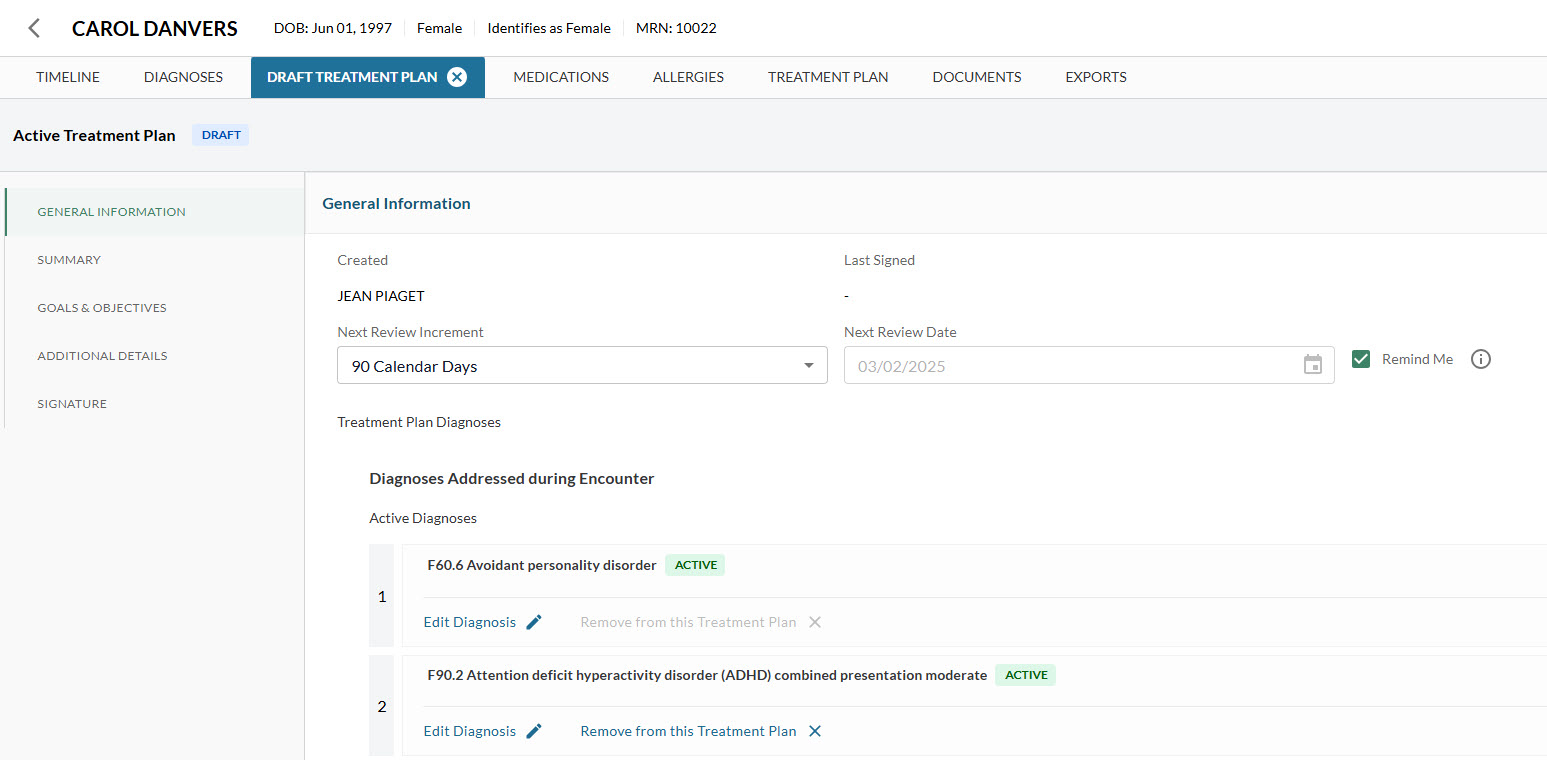1547x760 pixels.
Task: Open the Next Review Increment dropdown
Action: [808, 365]
